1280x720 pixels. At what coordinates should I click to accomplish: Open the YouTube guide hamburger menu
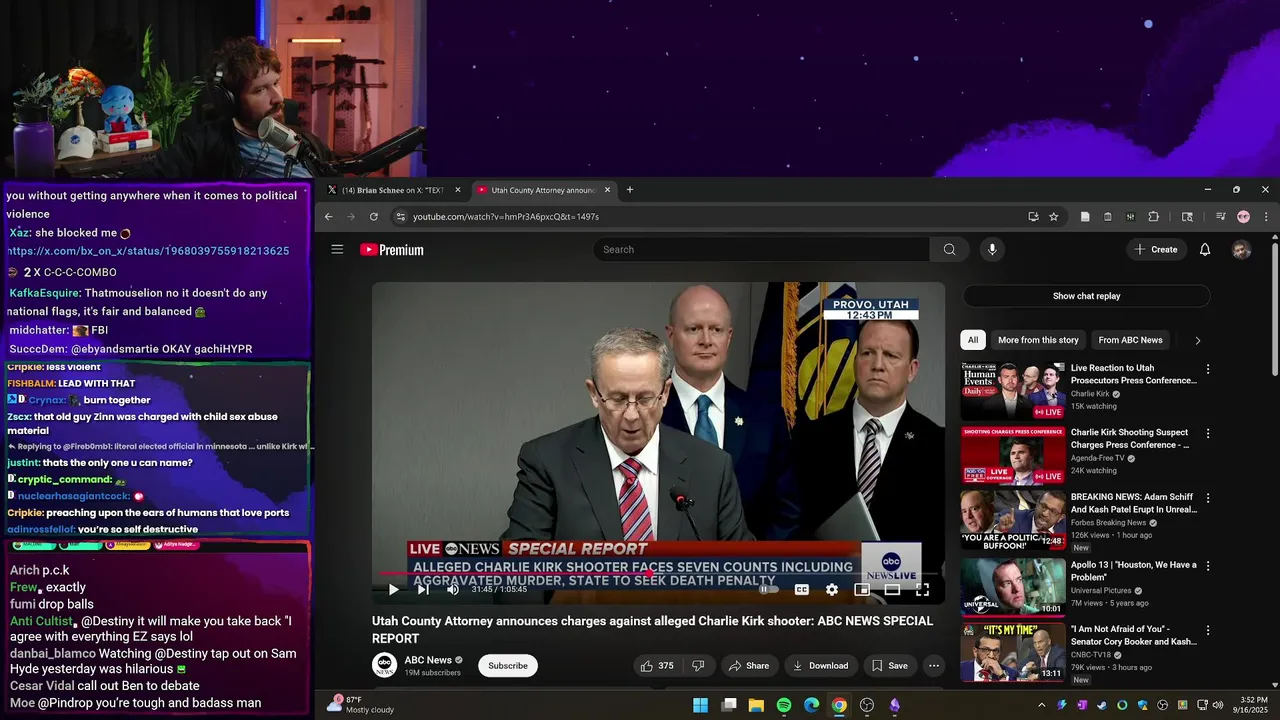337,249
